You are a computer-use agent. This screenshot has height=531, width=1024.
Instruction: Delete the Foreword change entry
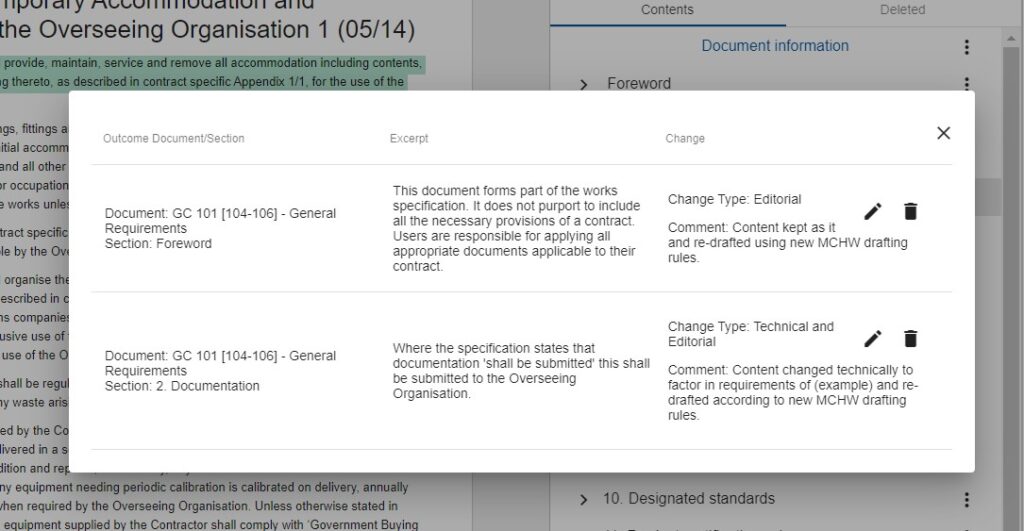point(910,211)
